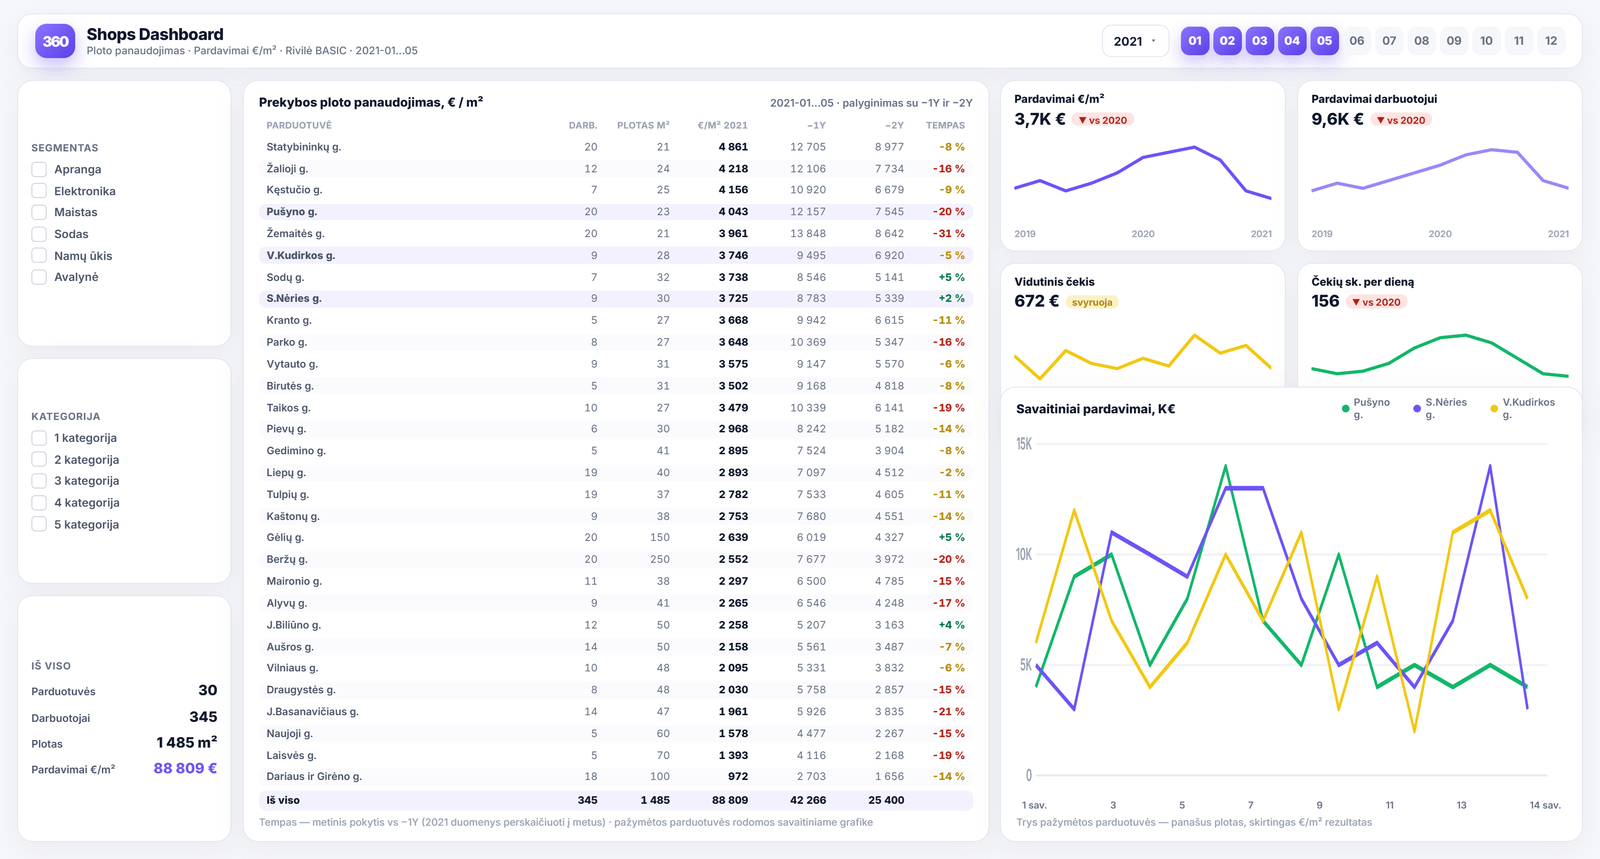Select the Pušyno g. table row
The width and height of the screenshot is (1600, 859).
point(616,212)
